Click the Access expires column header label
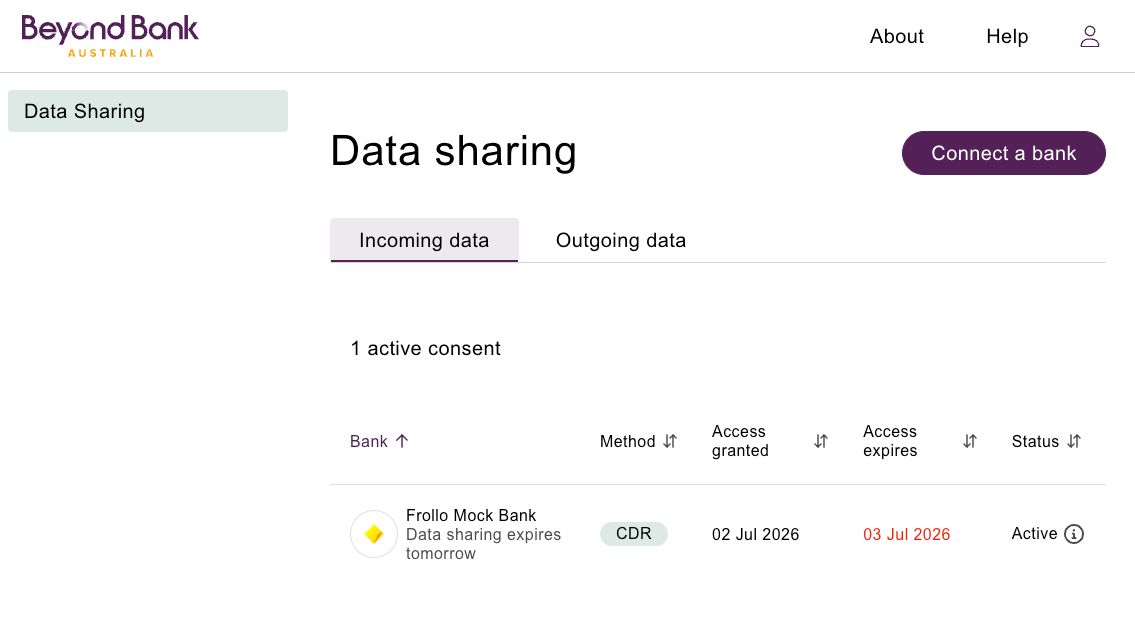Screen dimensions: 1135x633 click(x=890, y=441)
